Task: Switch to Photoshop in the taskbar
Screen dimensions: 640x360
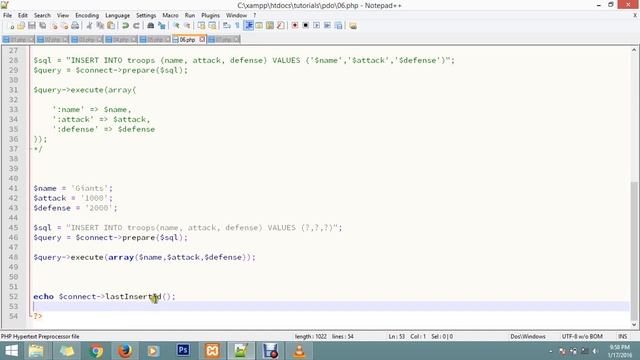Action: (183, 351)
